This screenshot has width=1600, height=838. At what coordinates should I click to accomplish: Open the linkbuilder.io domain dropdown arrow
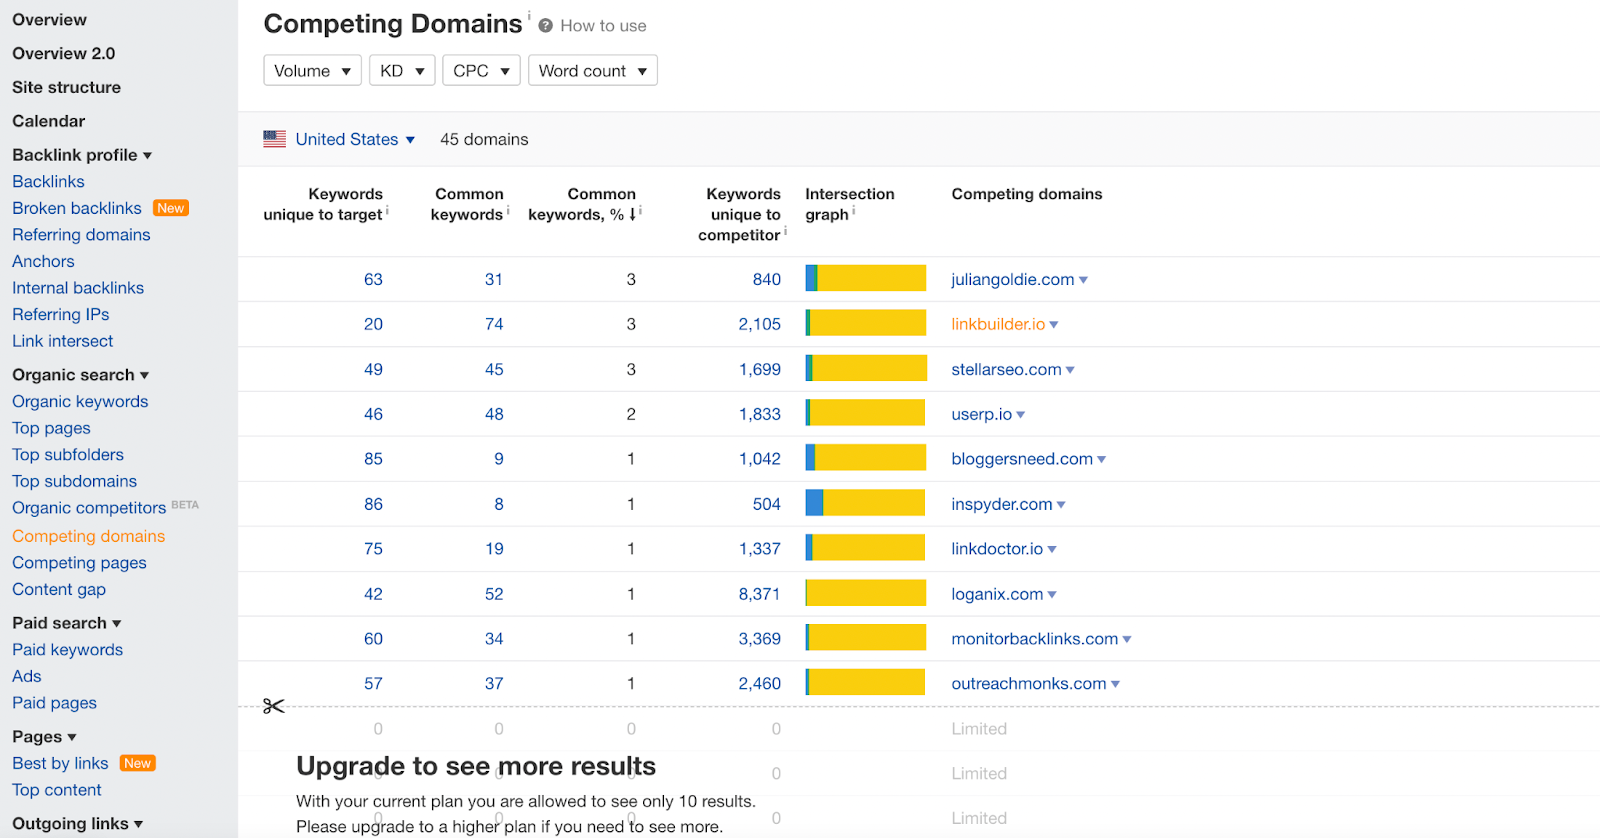point(1054,325)
